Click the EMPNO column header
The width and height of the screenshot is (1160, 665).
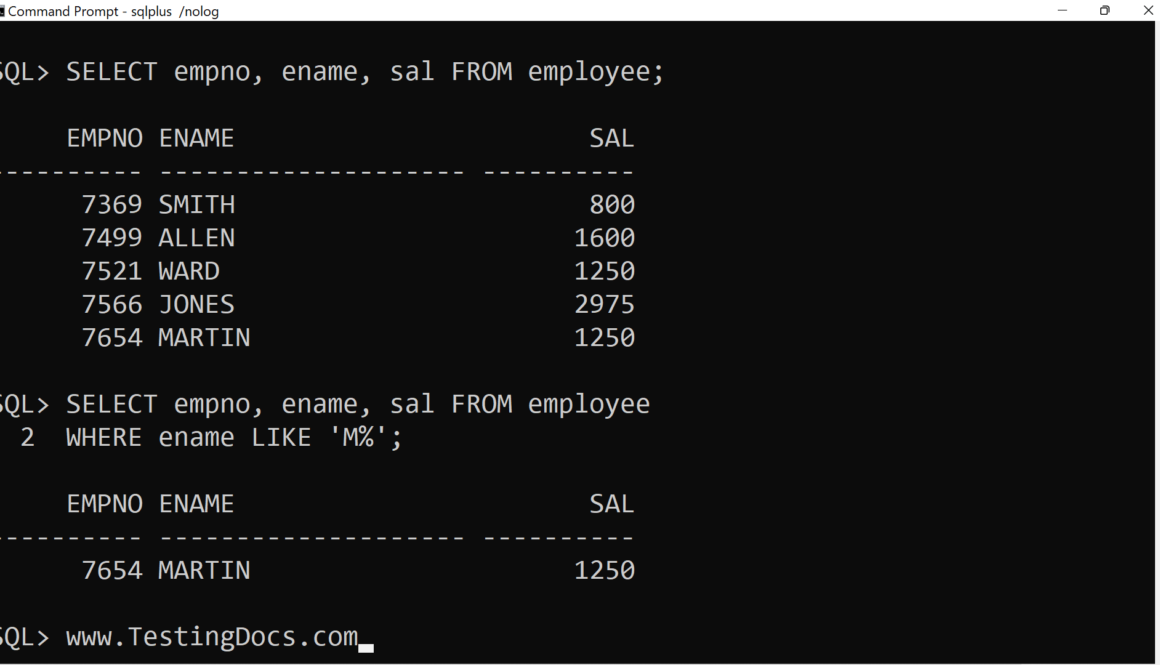click(105, 137)
